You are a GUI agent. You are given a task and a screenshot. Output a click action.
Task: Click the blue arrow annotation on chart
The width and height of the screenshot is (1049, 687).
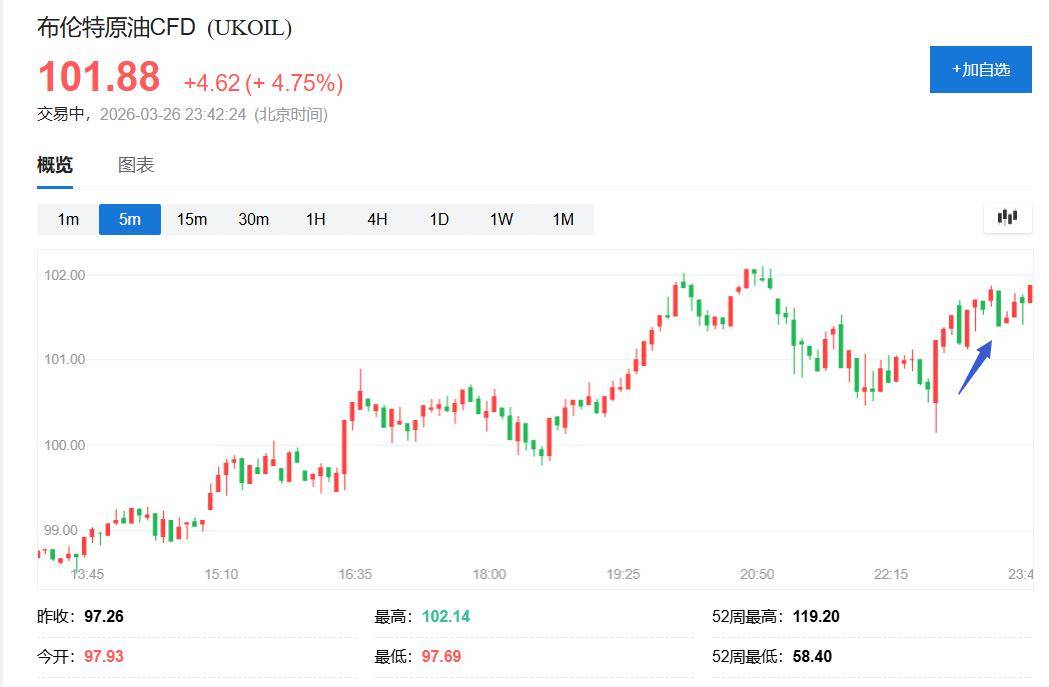[x=975, y=367]
